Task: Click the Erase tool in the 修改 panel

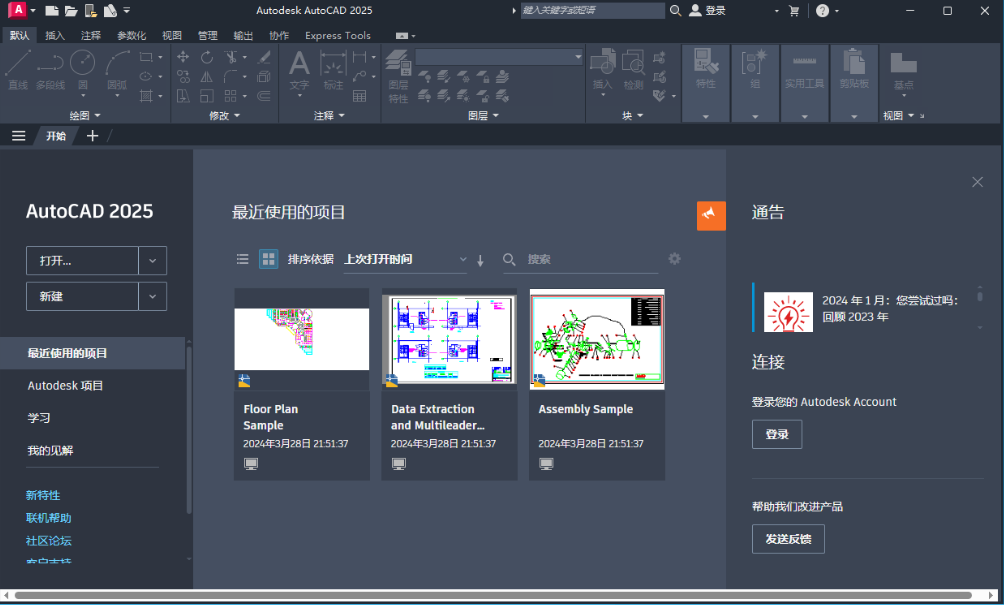Action: click(x=264, y=57)
